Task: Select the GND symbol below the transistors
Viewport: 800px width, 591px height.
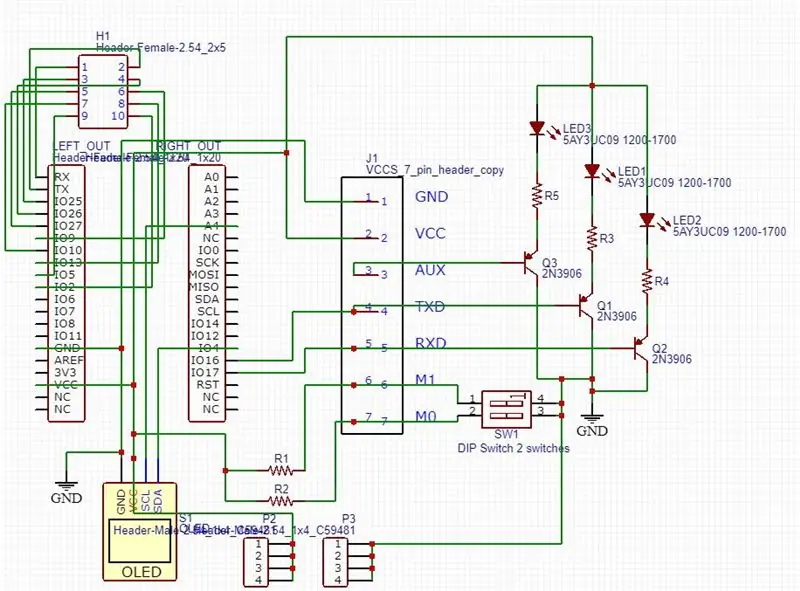Action: (592, 425)
